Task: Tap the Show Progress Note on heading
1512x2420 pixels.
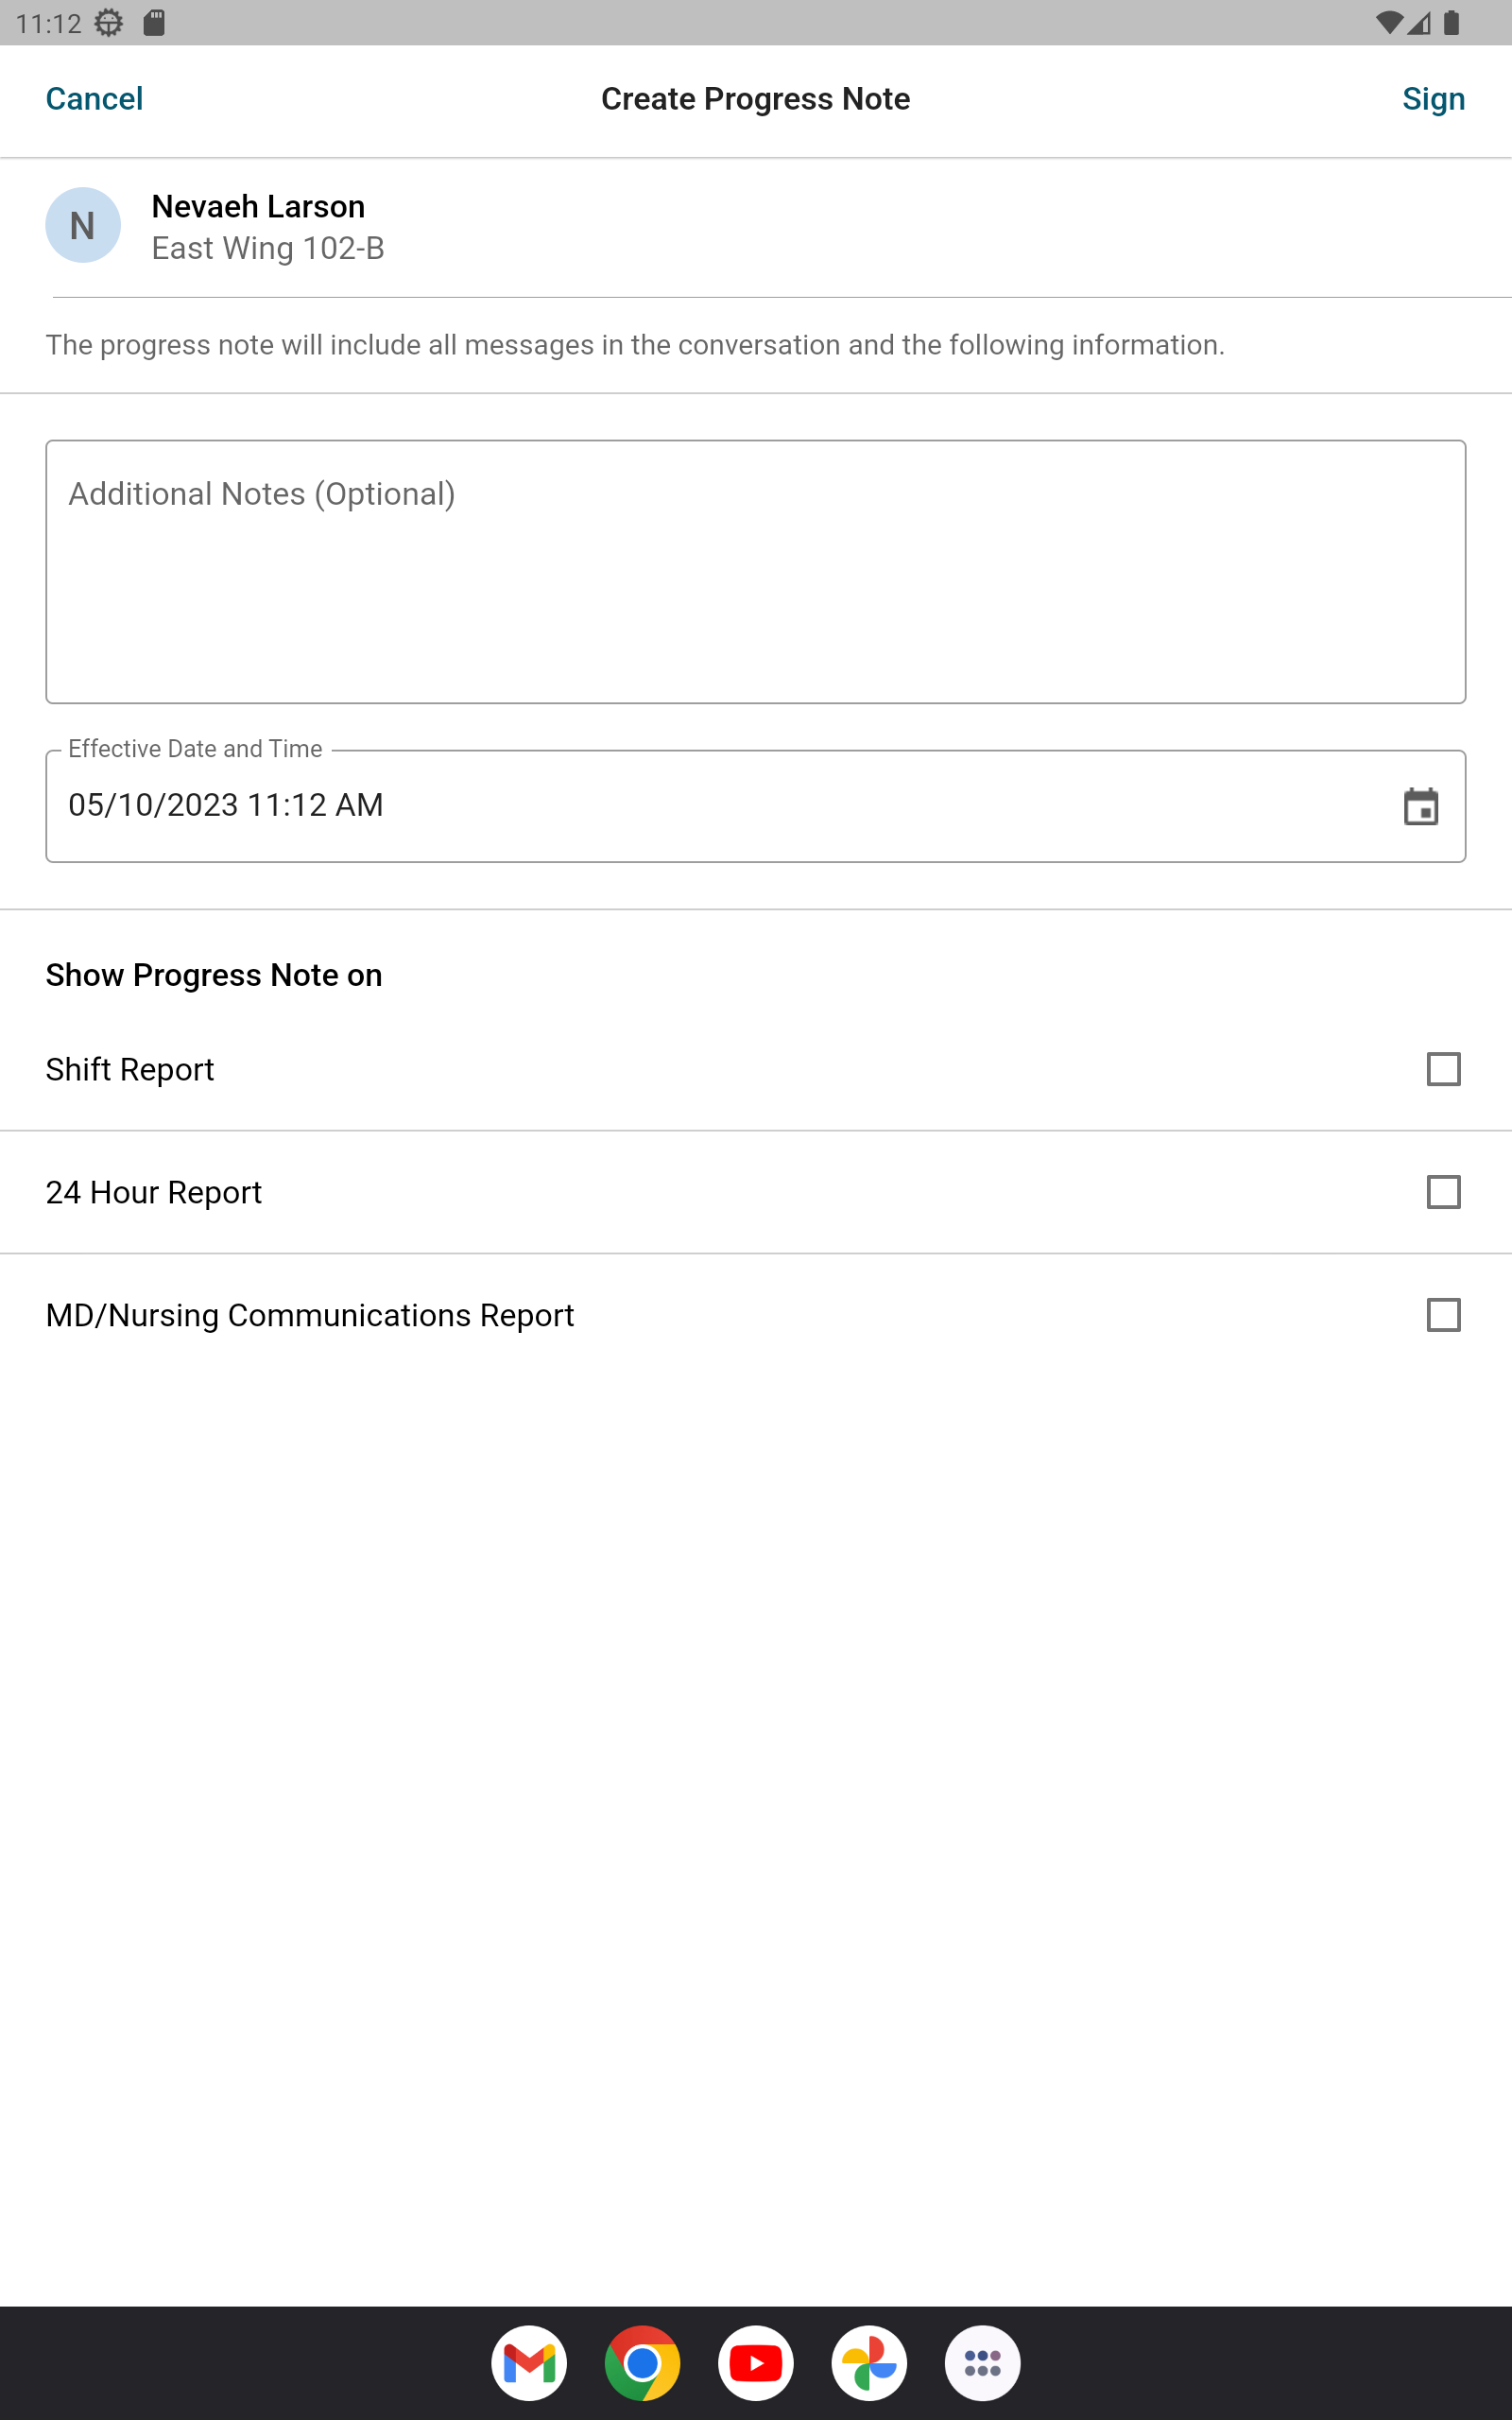Action: [x=214, y=975]
